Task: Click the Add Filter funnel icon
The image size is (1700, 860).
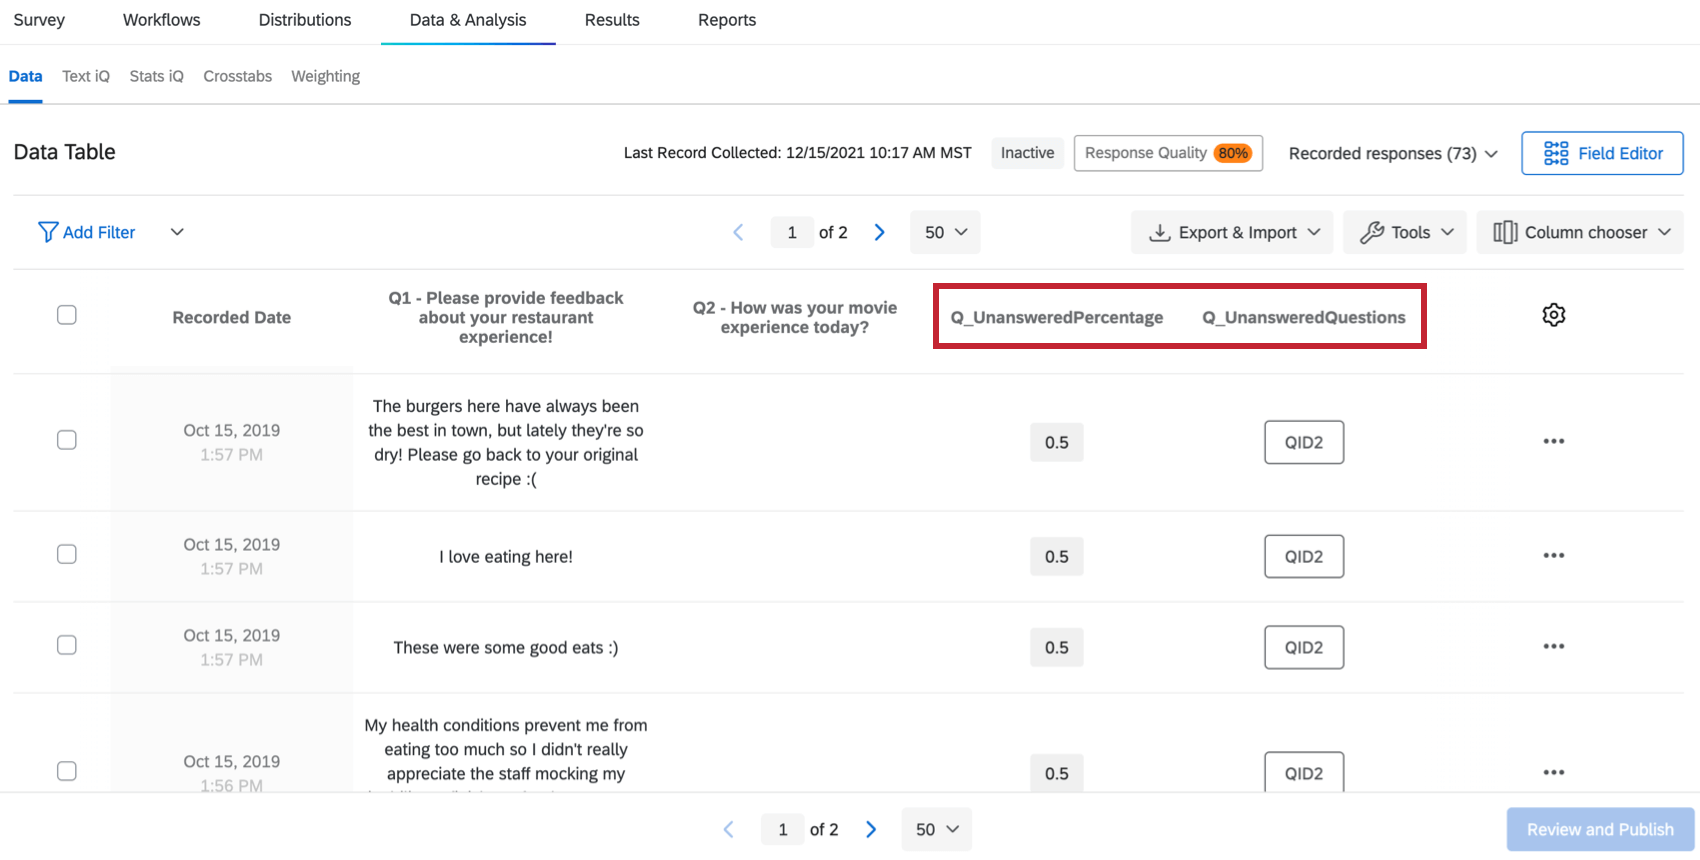Action: tap(47, 232)
